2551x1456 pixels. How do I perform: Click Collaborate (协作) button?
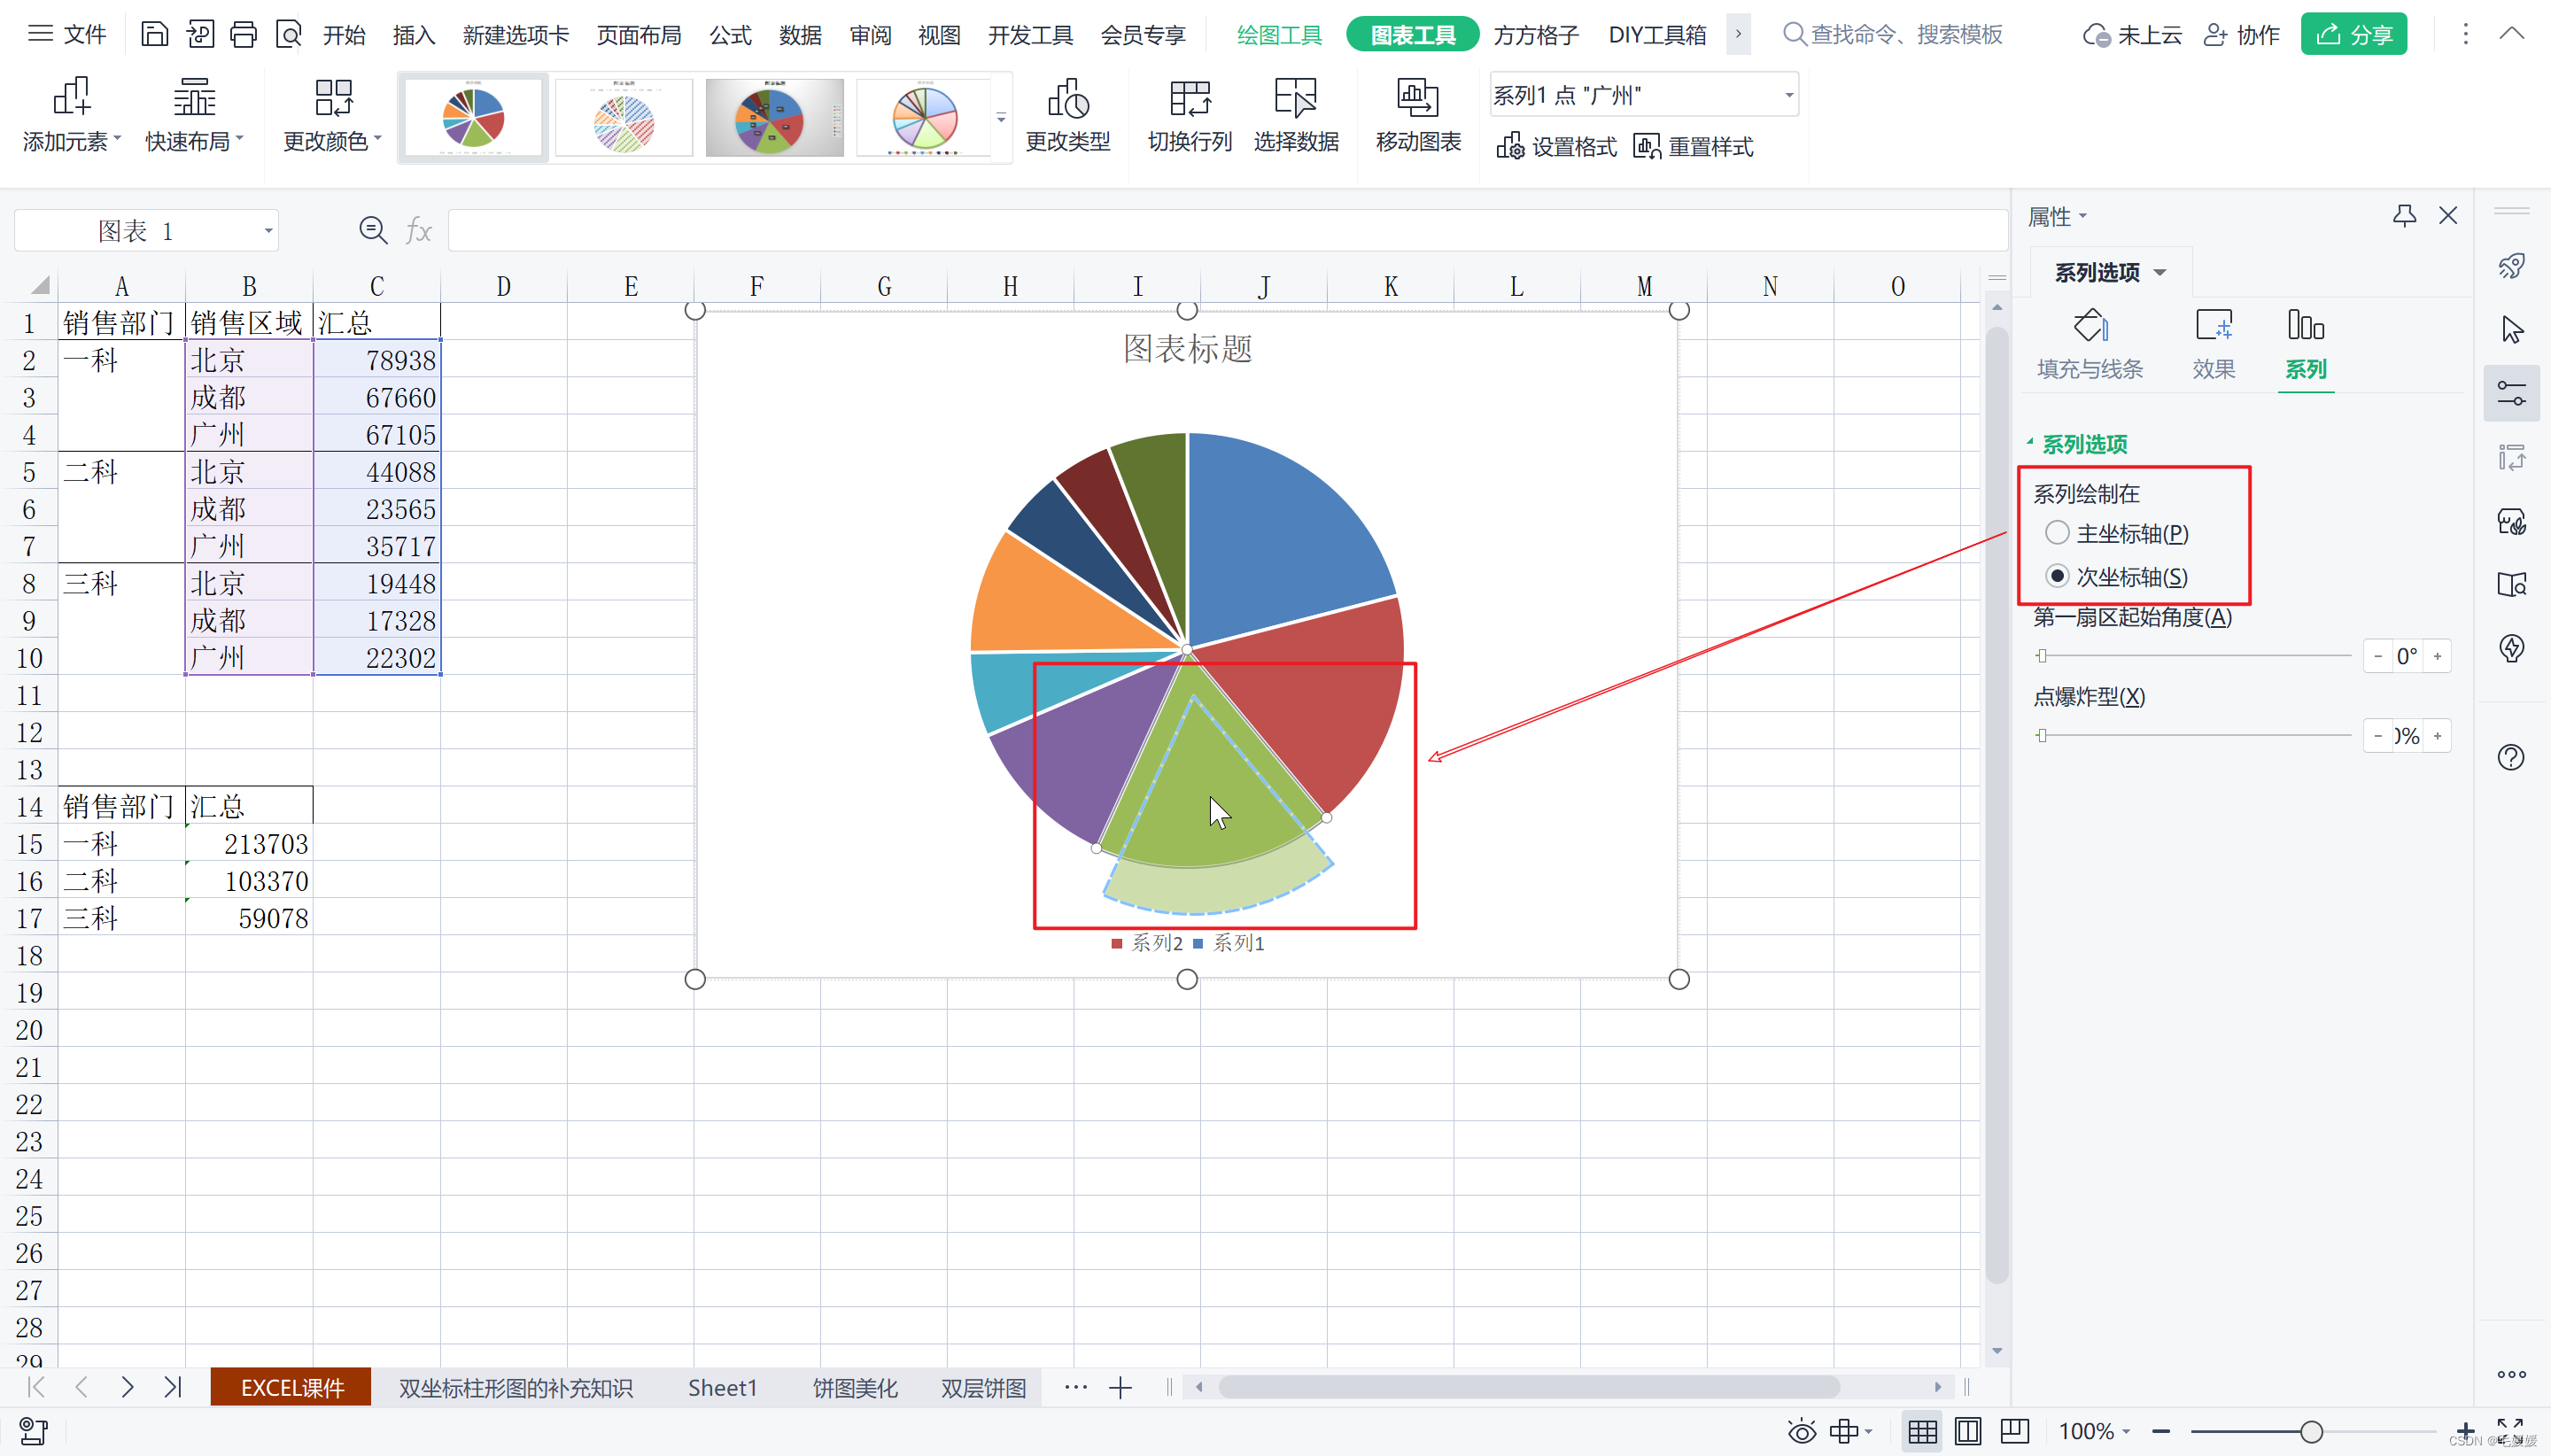[x=2241, y=35]
